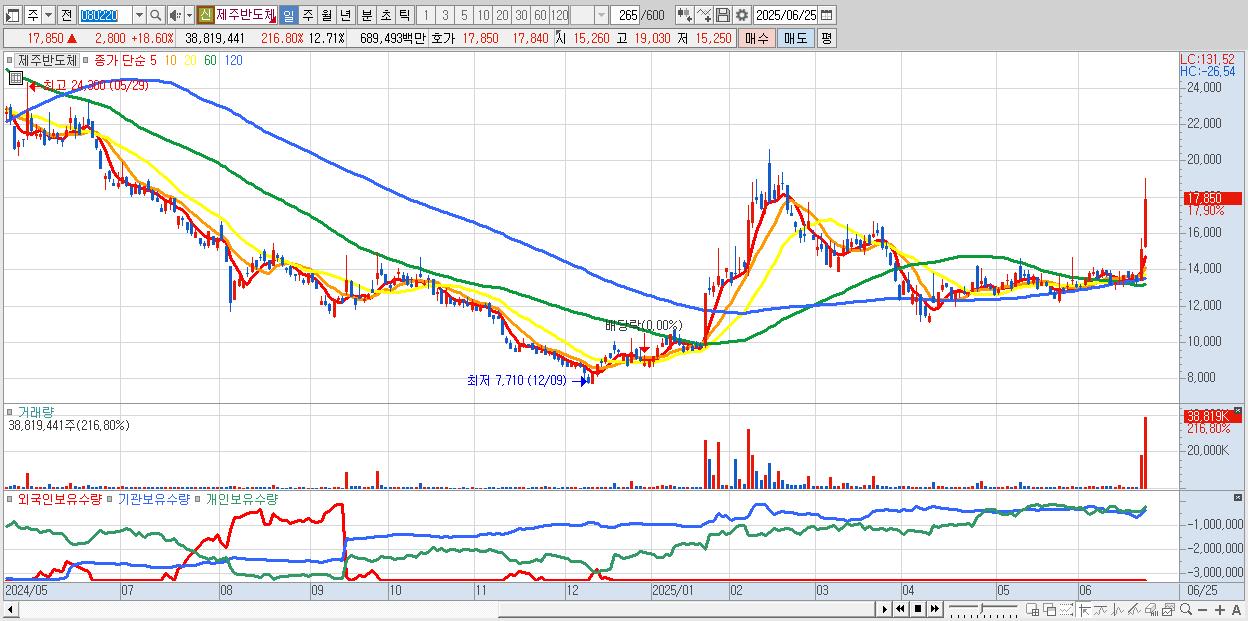Select interval 5 button
Image resolution: width=1248 pixels, height=621 pixels.
[x=464, y=15]
